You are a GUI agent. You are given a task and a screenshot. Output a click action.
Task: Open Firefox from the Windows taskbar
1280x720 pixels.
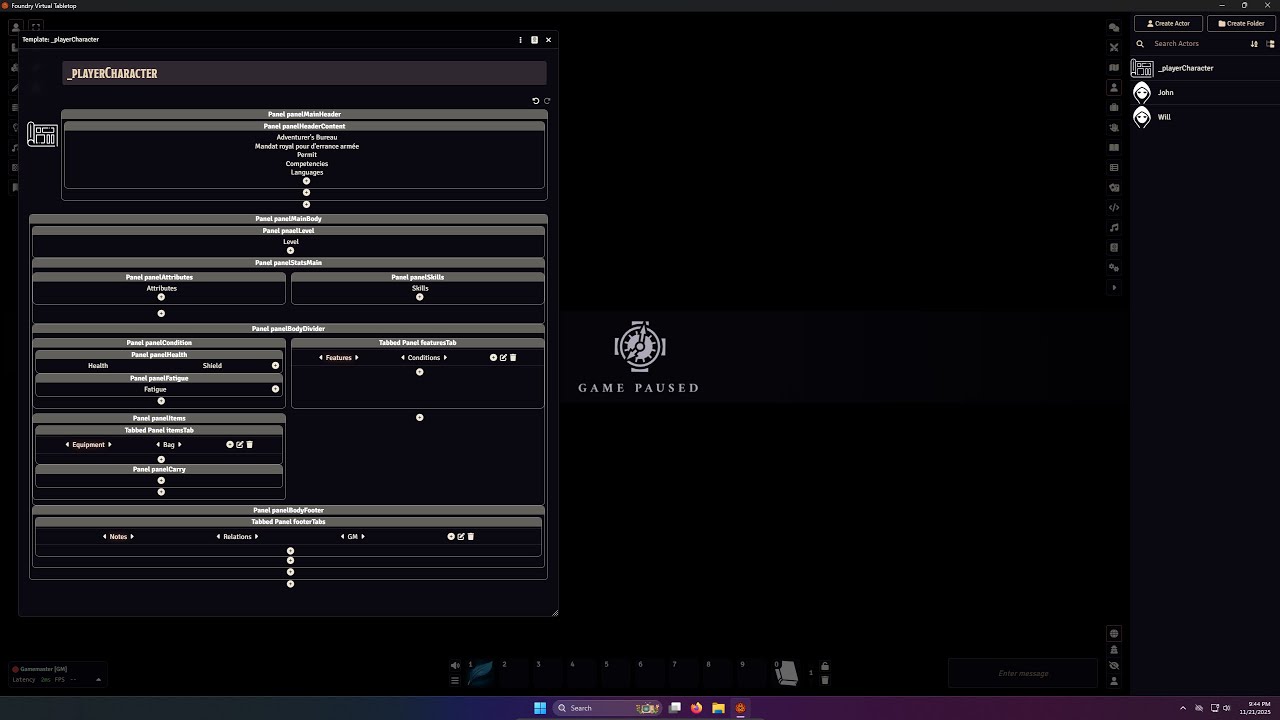[x=696, y=708]
